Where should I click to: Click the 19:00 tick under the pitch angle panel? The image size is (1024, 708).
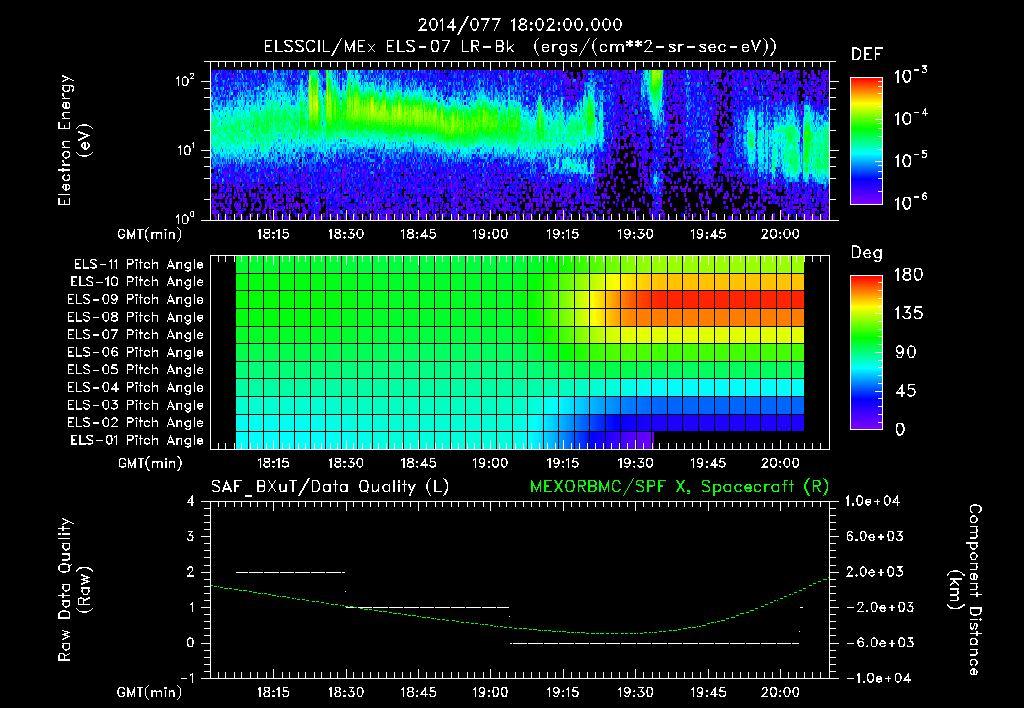pos(490,463)
